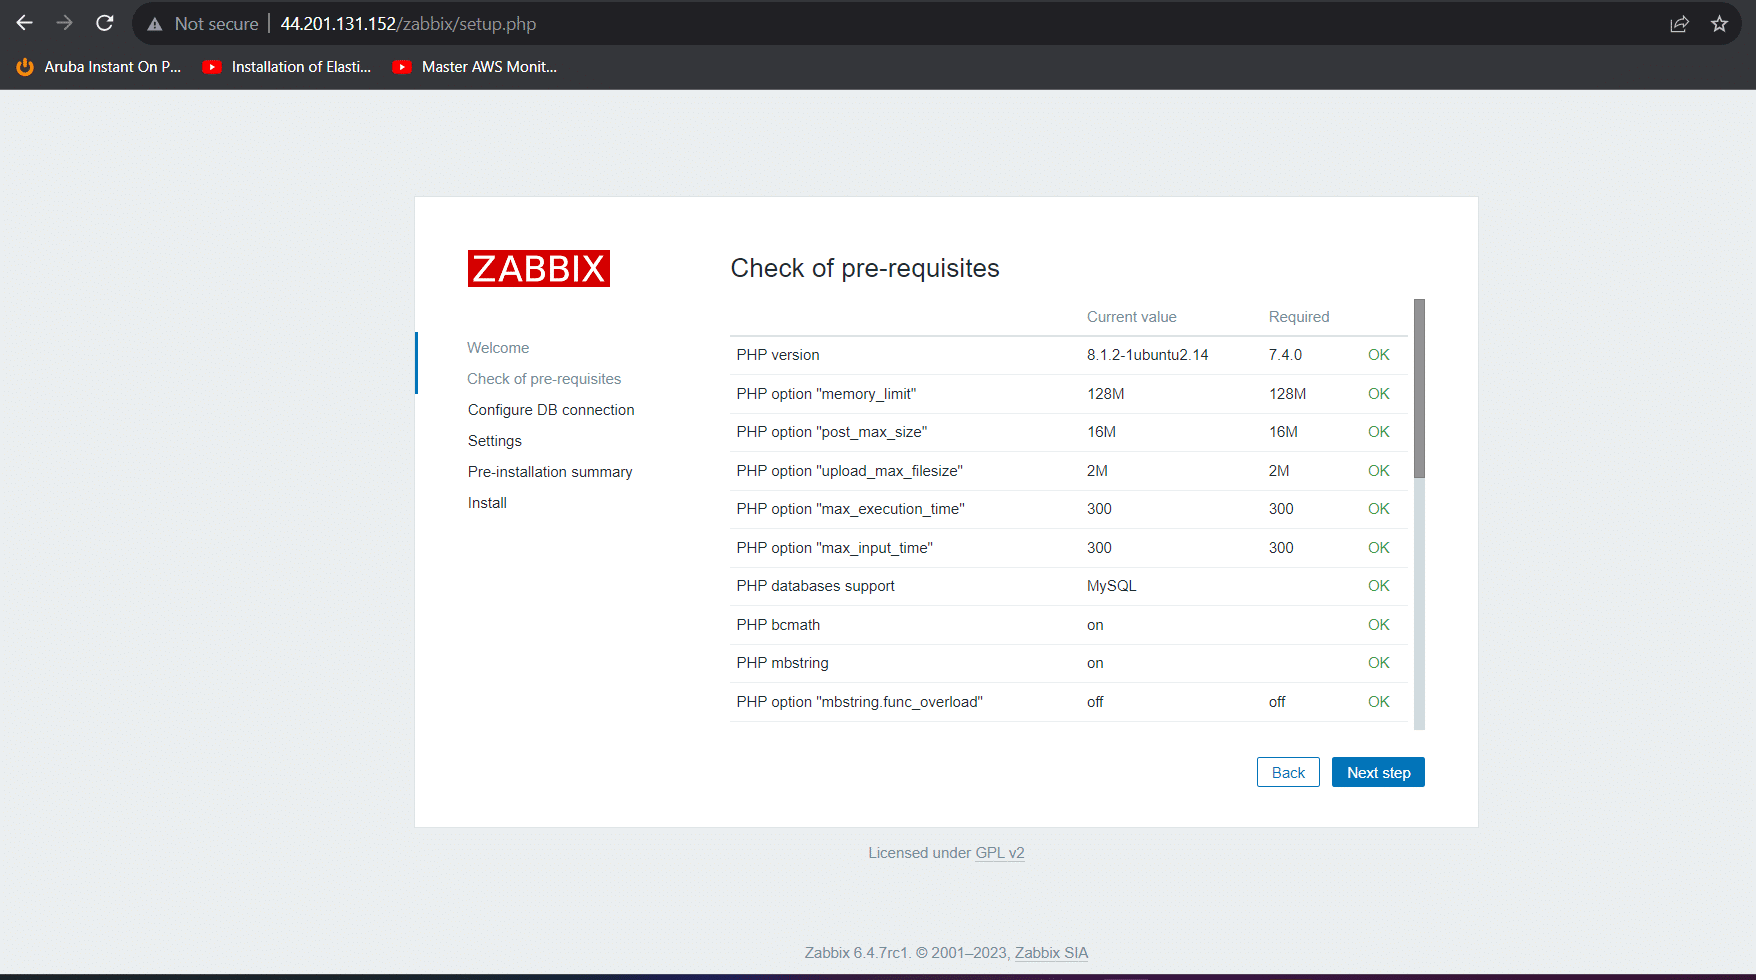
Task: Click 'PHP option "max_execution_time"' row label
Action: click(850, 509)
